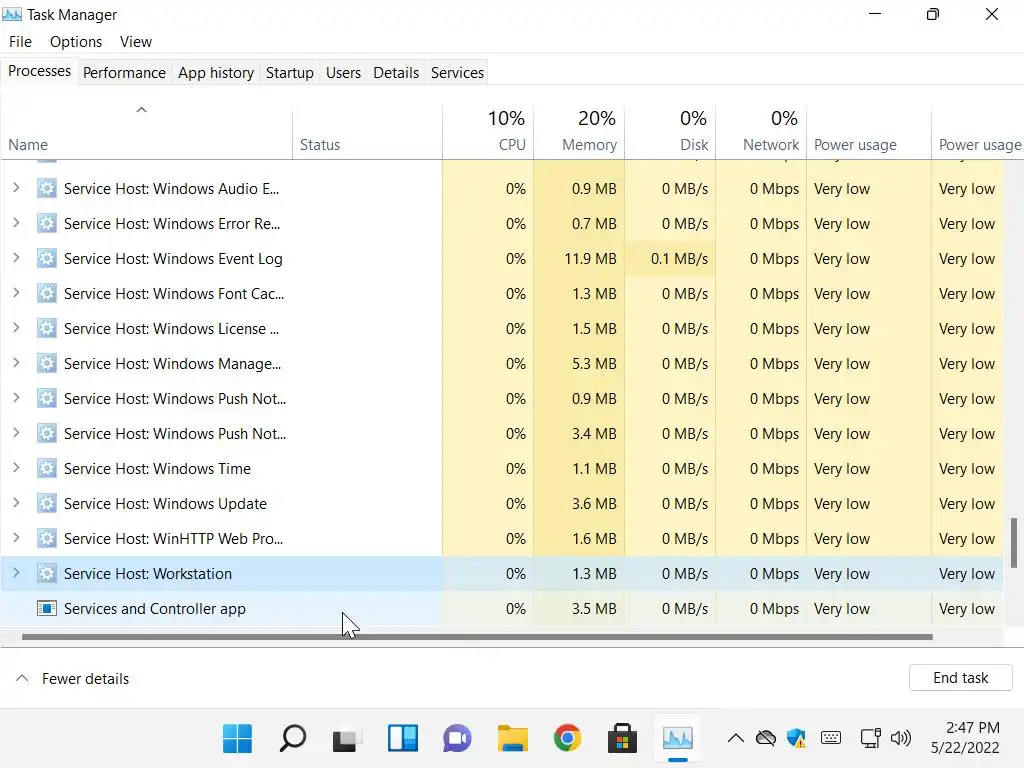Open clock and date 2:47 PM
This screenshot has width=1024, height=768.
965,738
